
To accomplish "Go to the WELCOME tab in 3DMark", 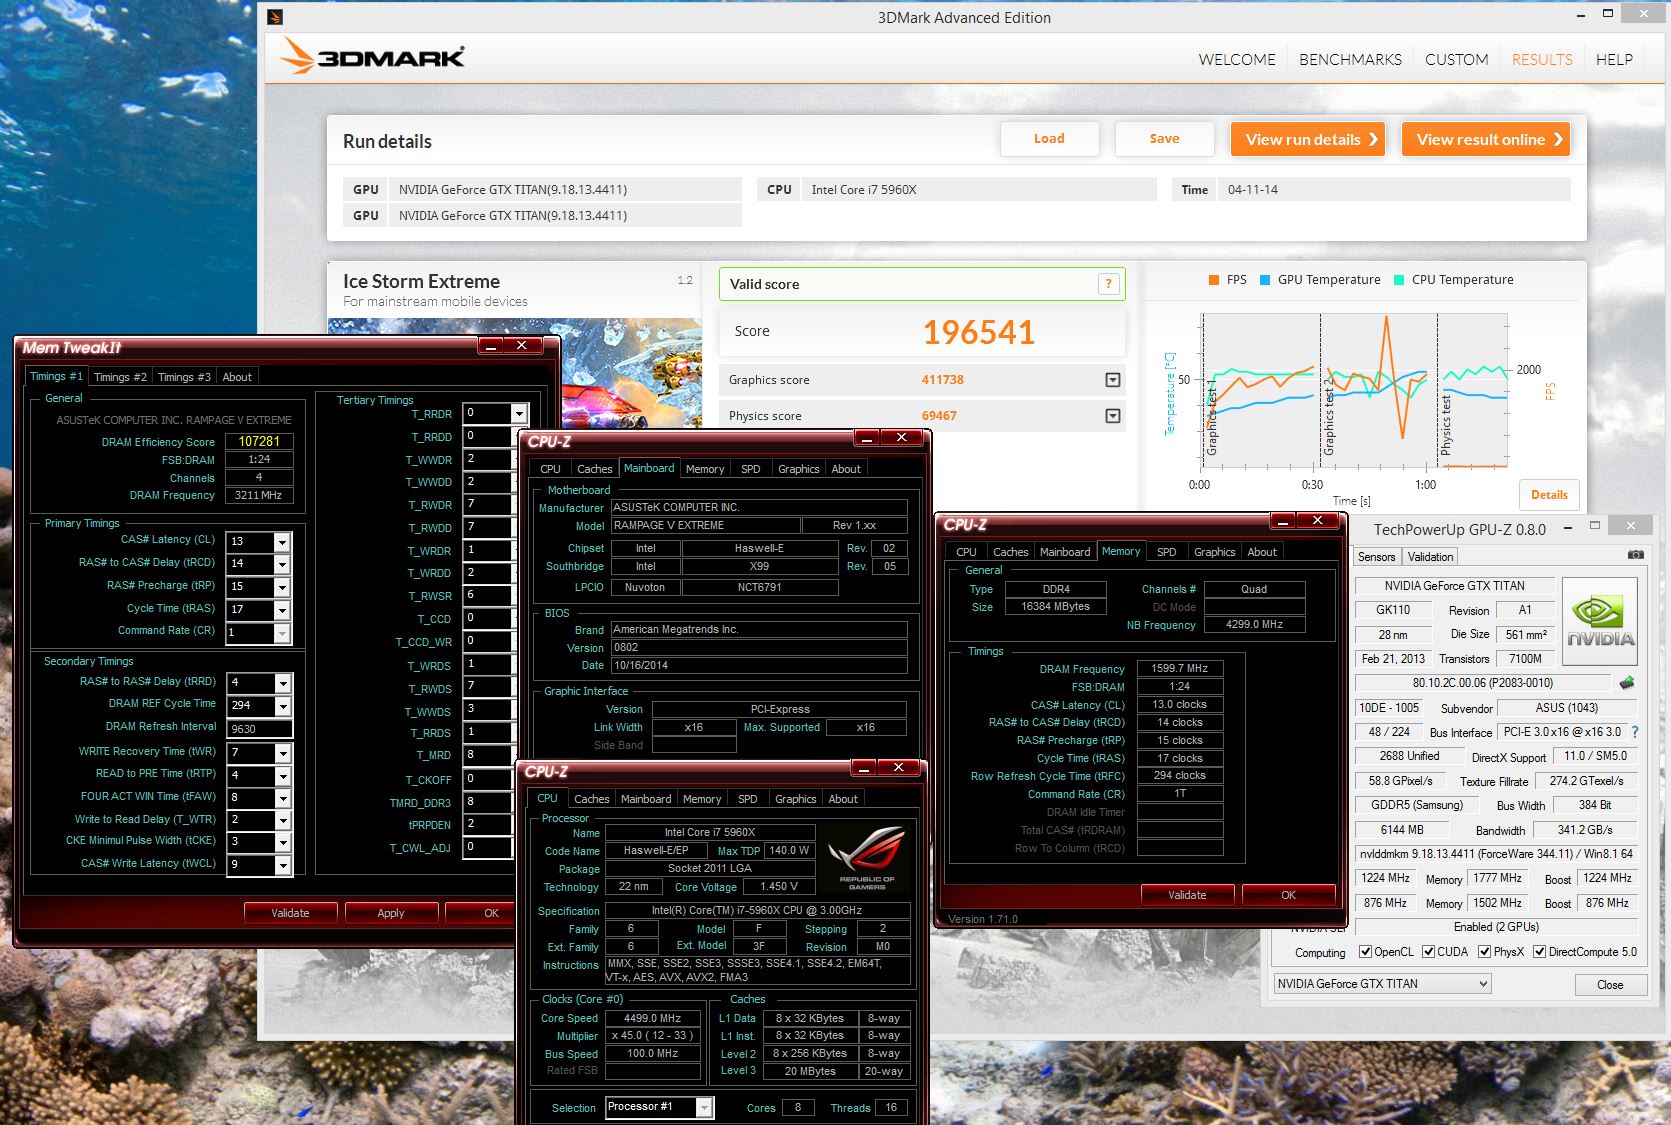I will click(1237, 60).
